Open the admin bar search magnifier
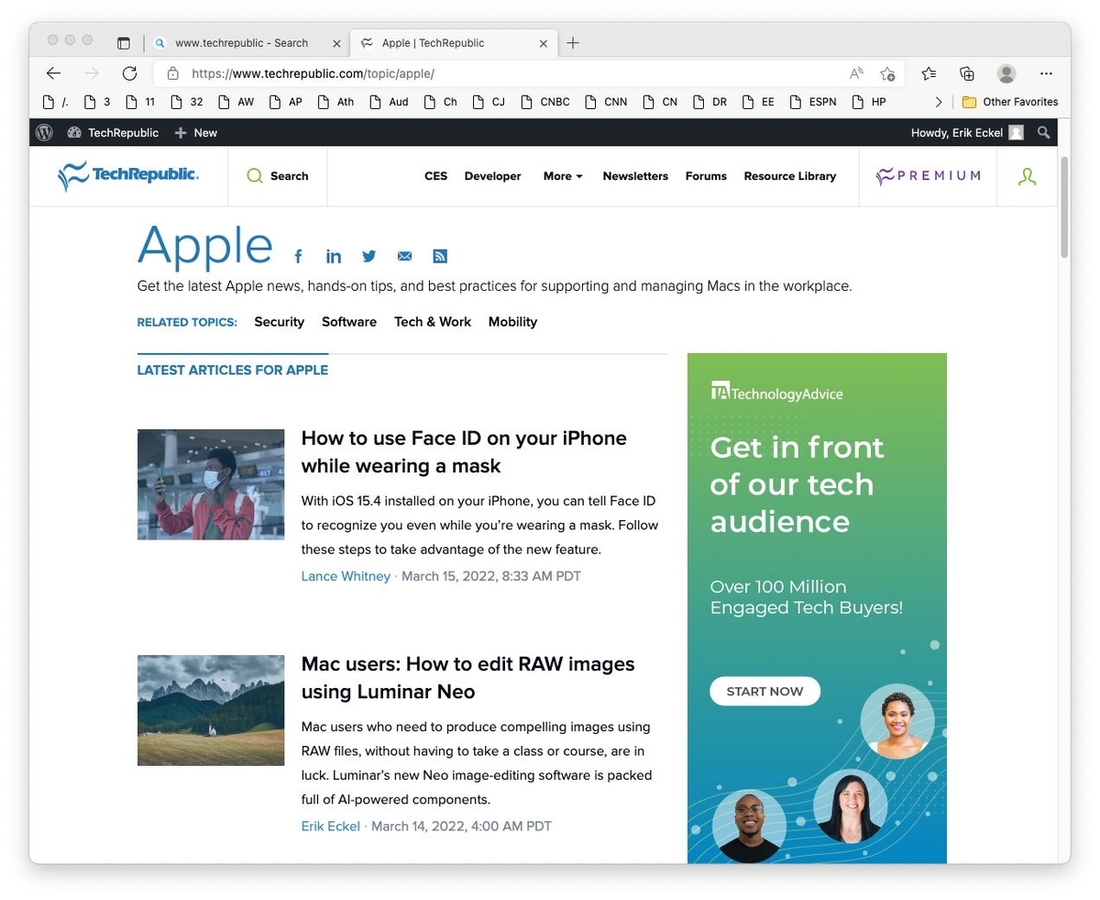This screenshot has height=900, width=1100. click(1044, 131)
